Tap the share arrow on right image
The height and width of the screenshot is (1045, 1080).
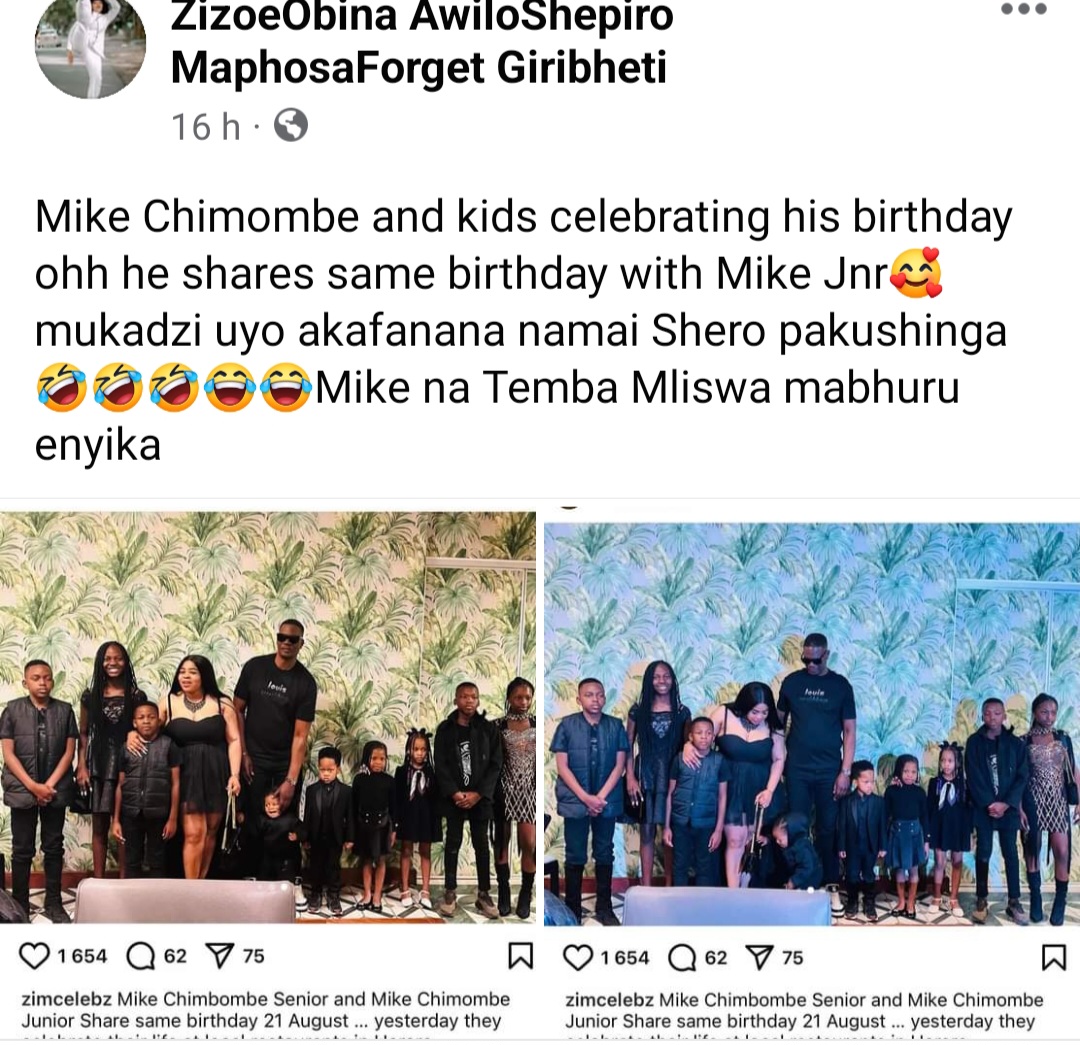pos(760,958)
